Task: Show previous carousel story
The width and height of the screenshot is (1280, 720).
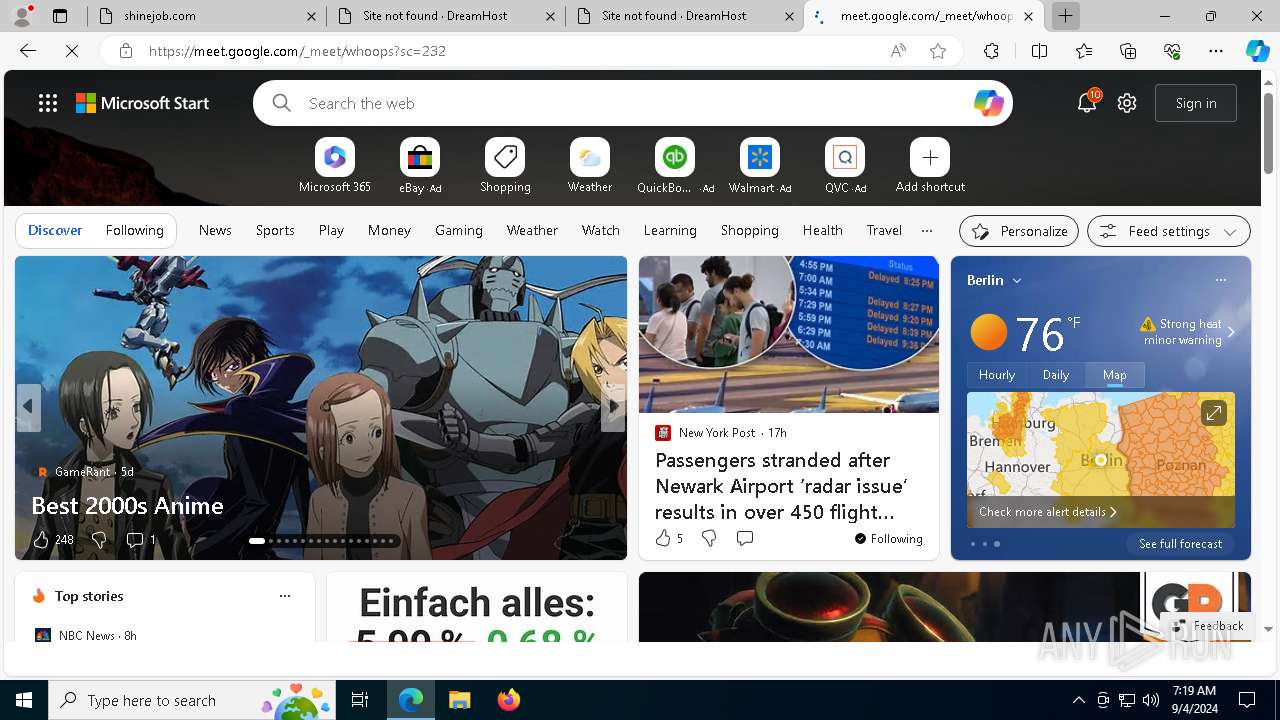Action: click(x=28, y=407)
